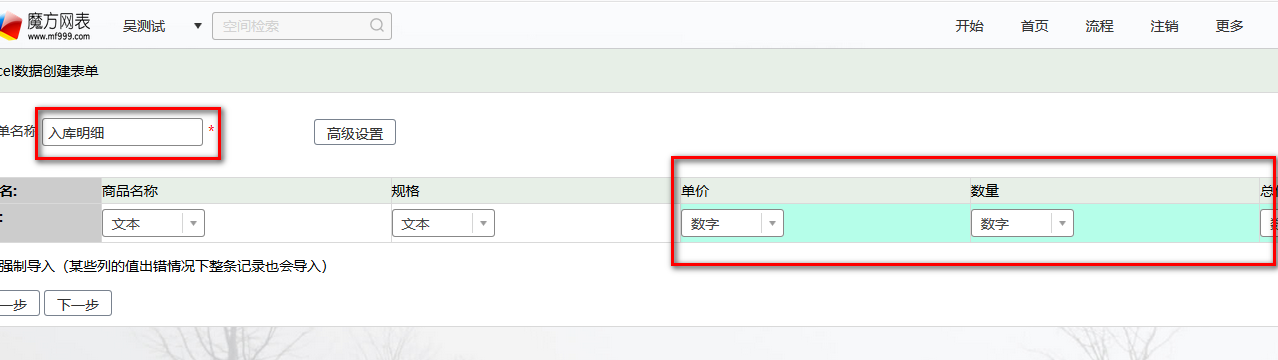Expand the arrow next to 吴测试

tap(197, 26)
